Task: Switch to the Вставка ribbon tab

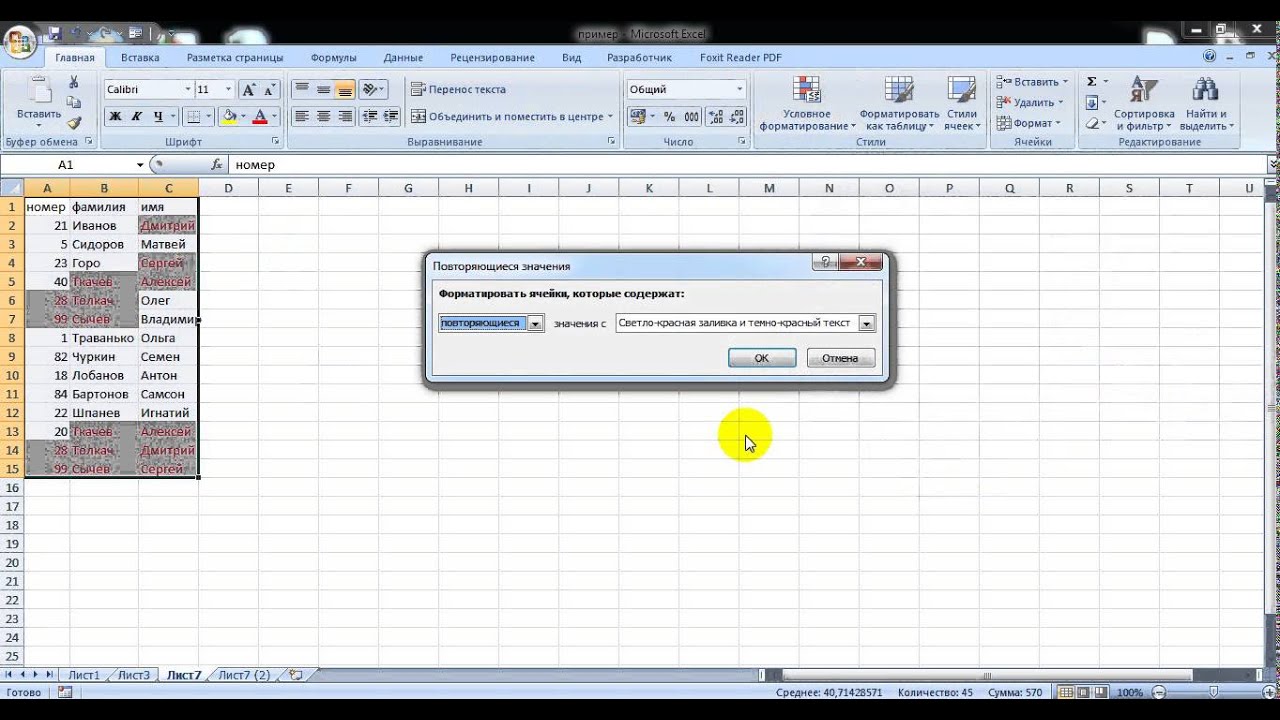Action: pos(140,58)
